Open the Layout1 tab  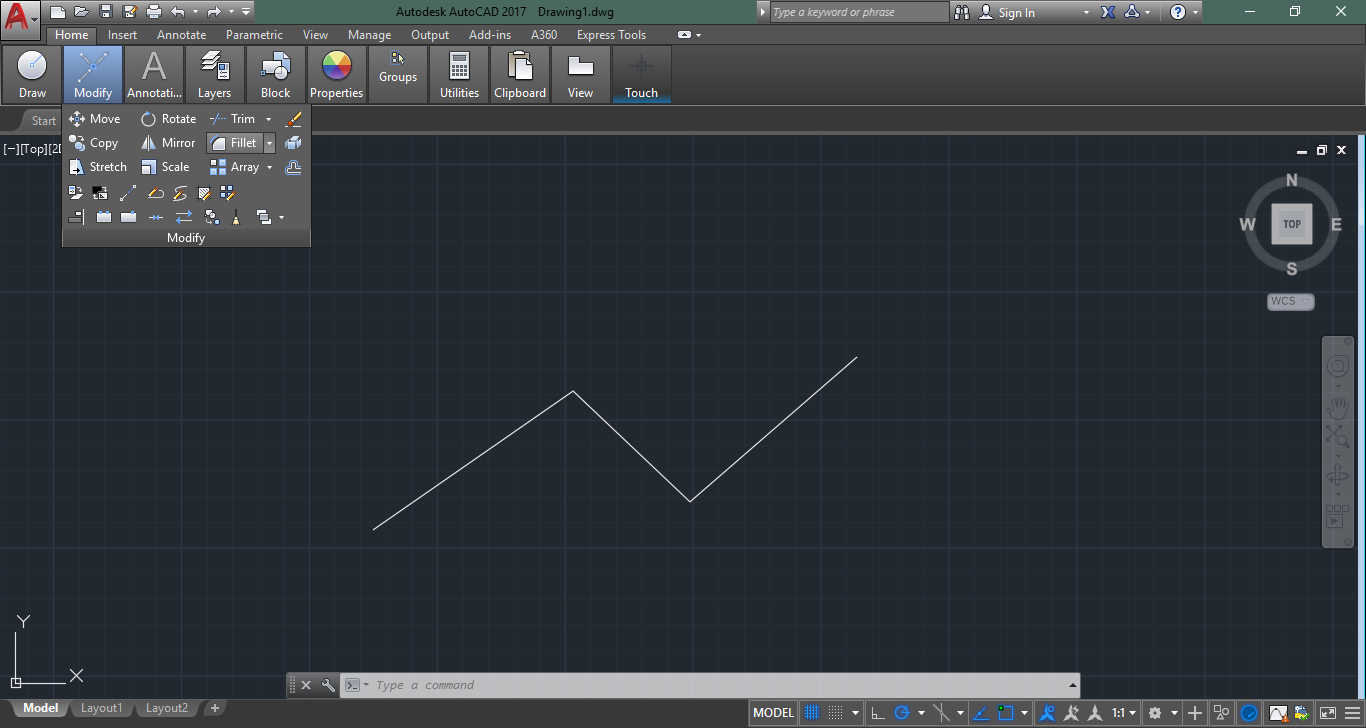pos(101,708)
